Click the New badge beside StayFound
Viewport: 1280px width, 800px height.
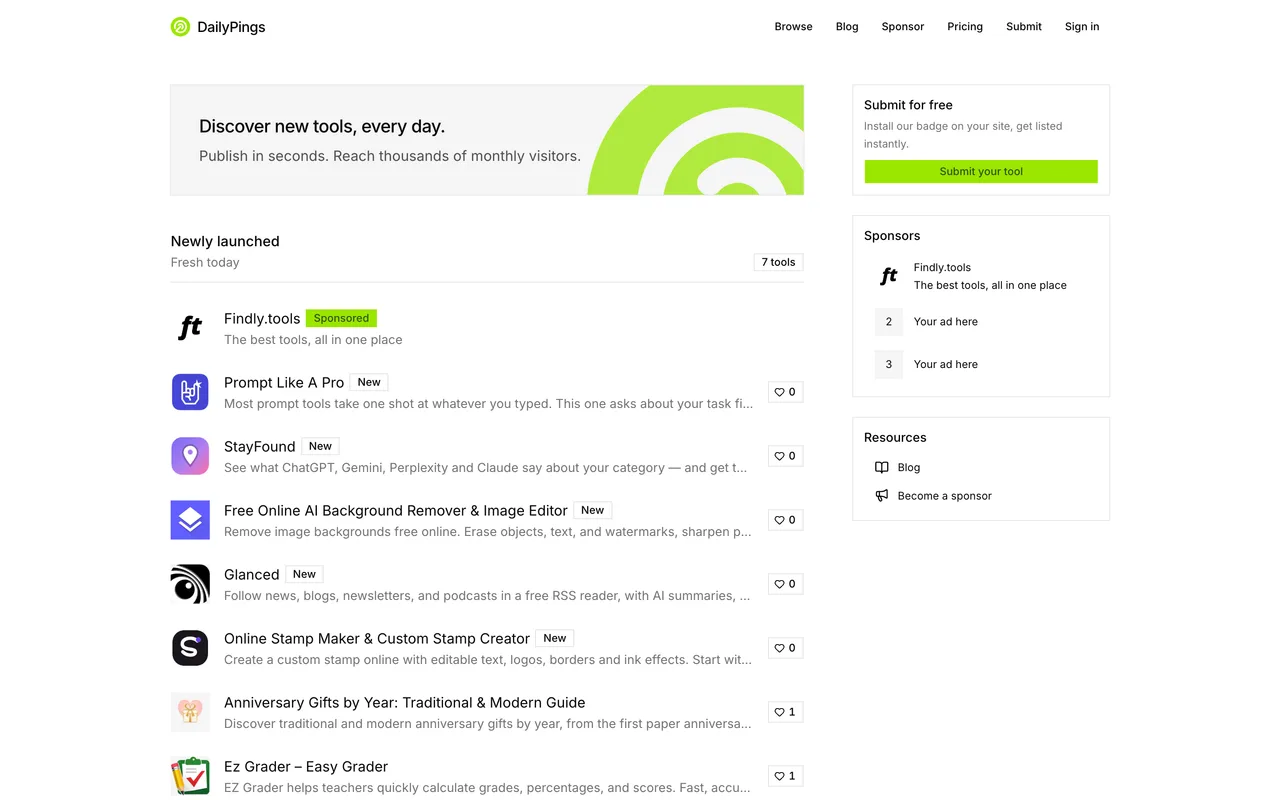(x=320, y=446)
